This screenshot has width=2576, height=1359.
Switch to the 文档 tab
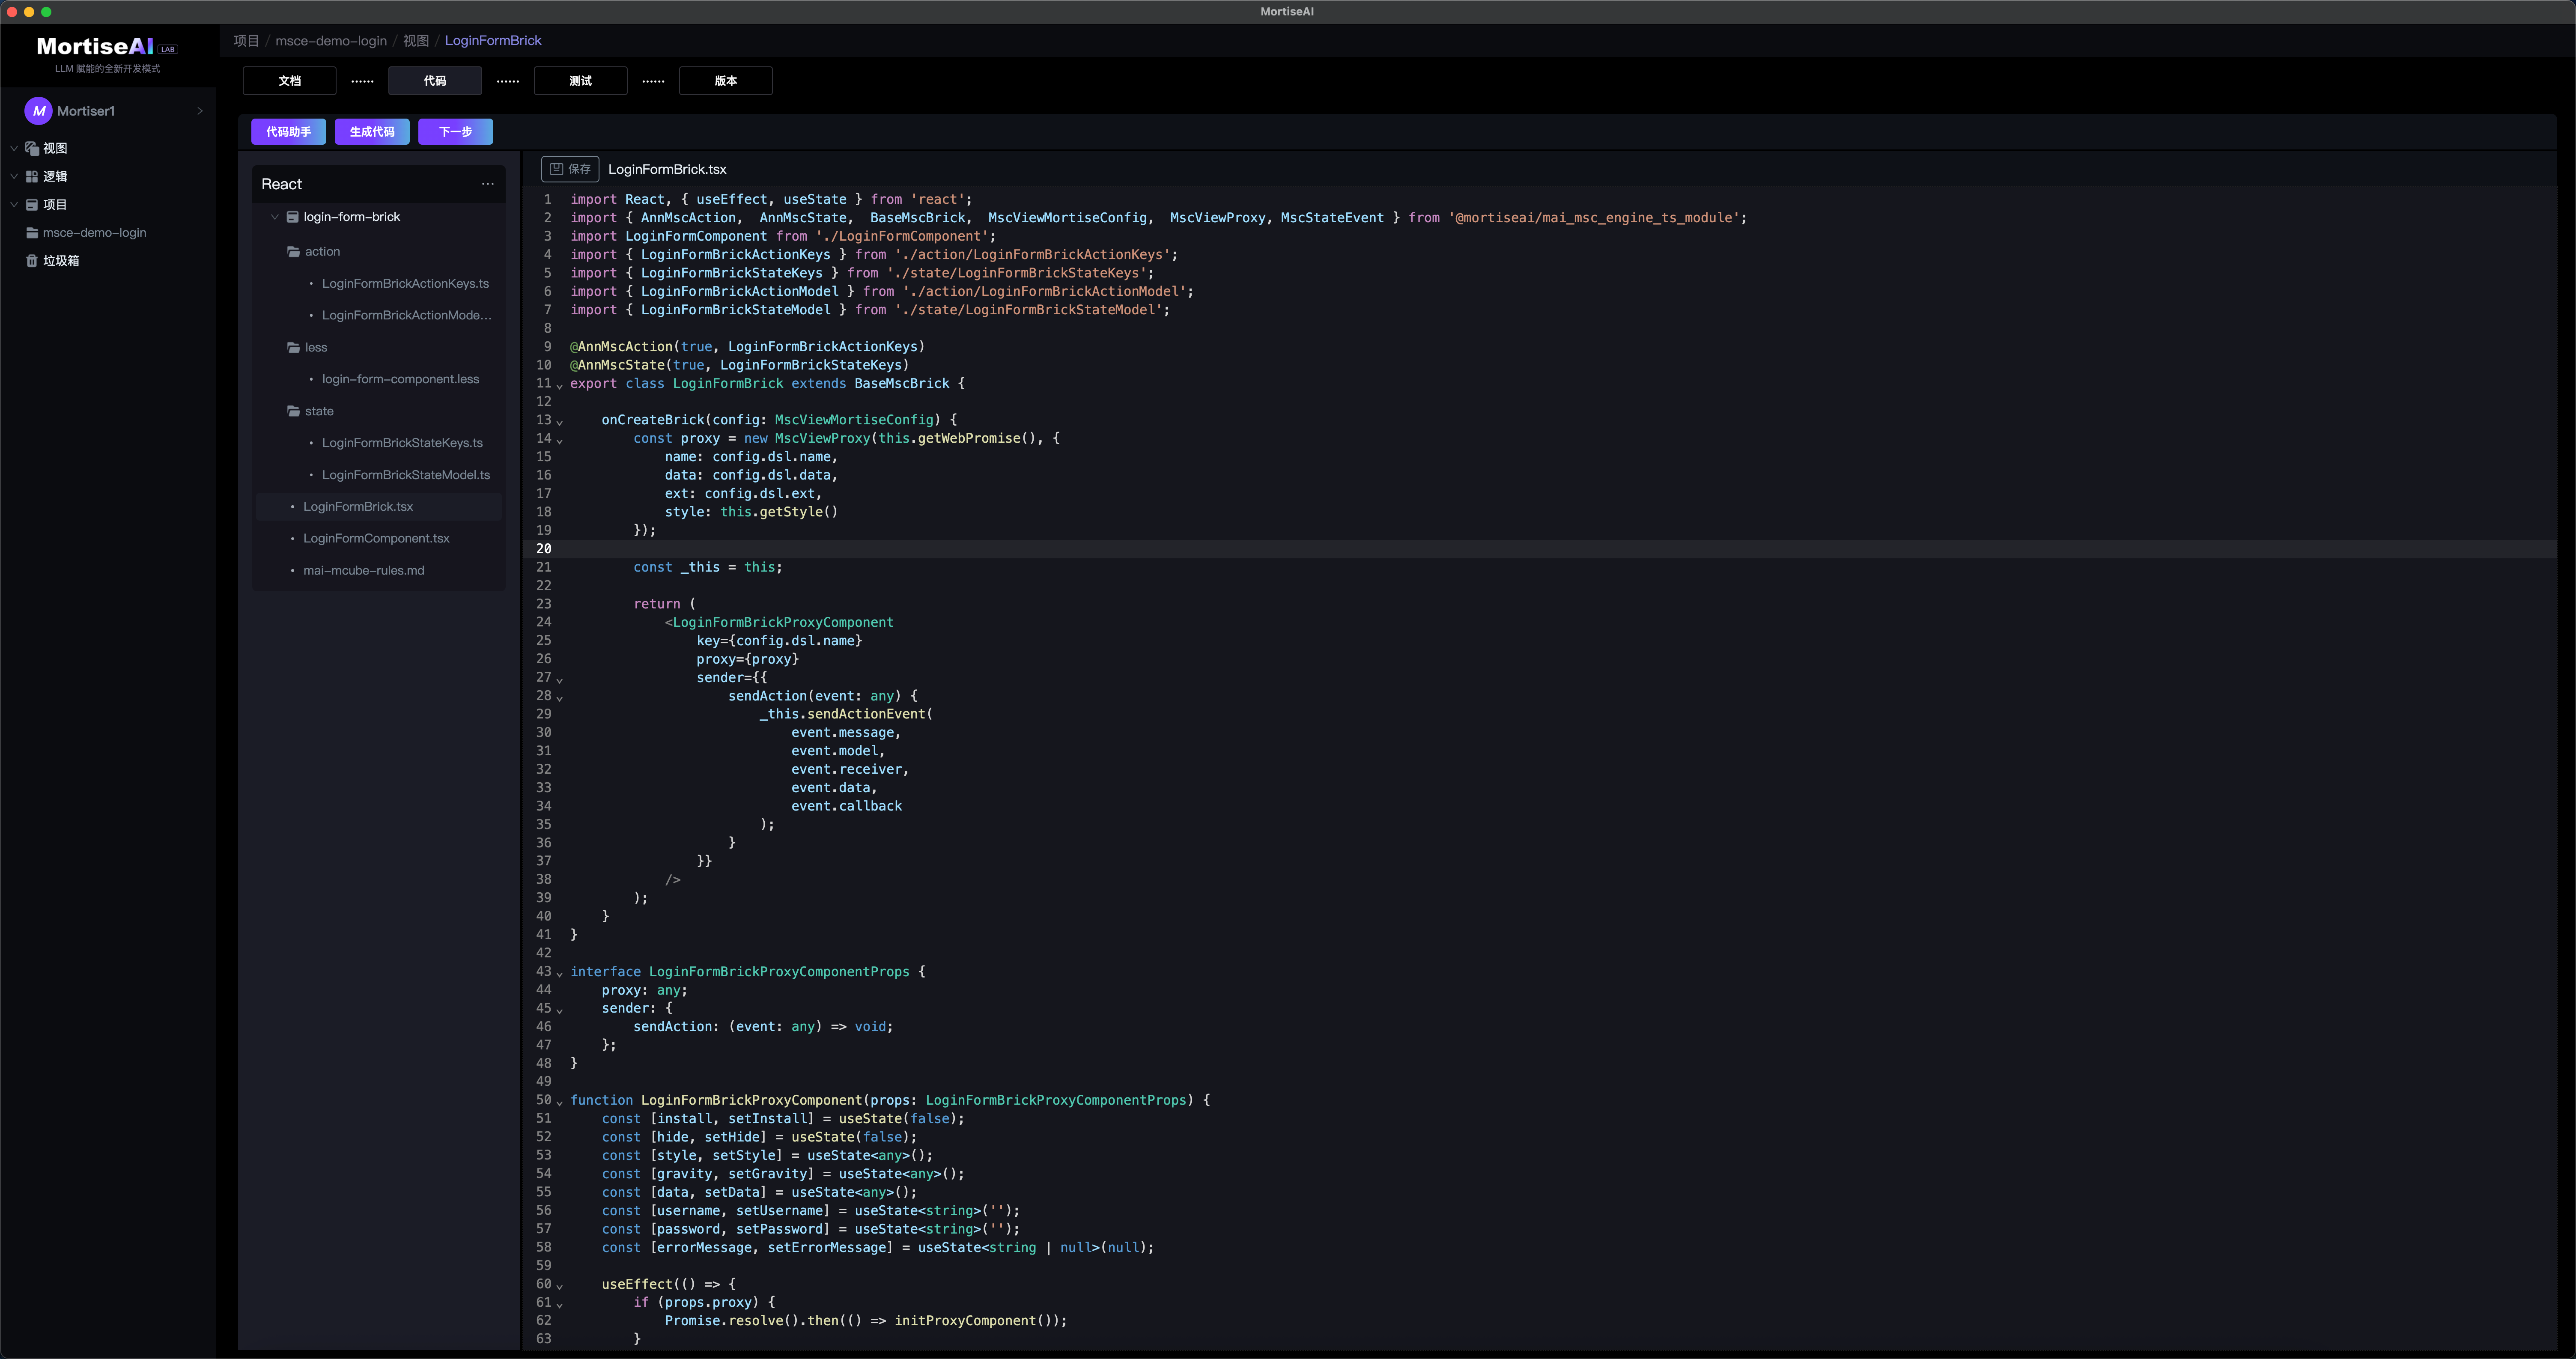[x=290, y=81]
